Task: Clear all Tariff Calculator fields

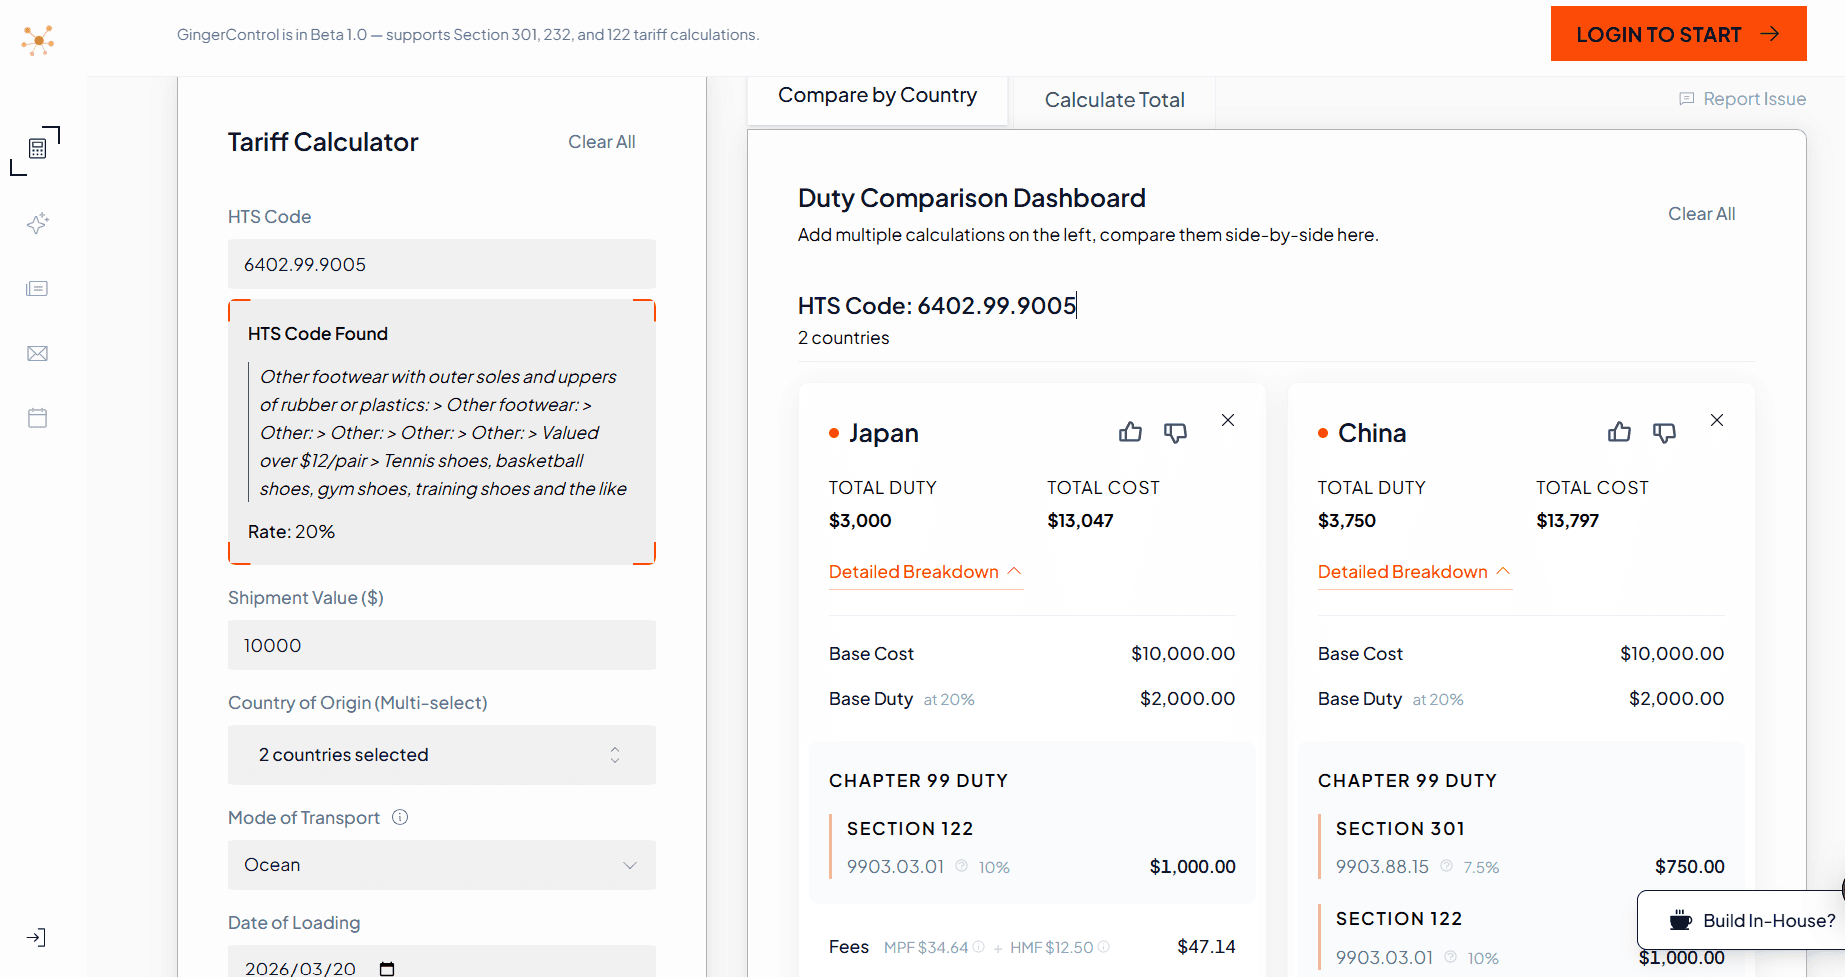Action: (602, 142)
